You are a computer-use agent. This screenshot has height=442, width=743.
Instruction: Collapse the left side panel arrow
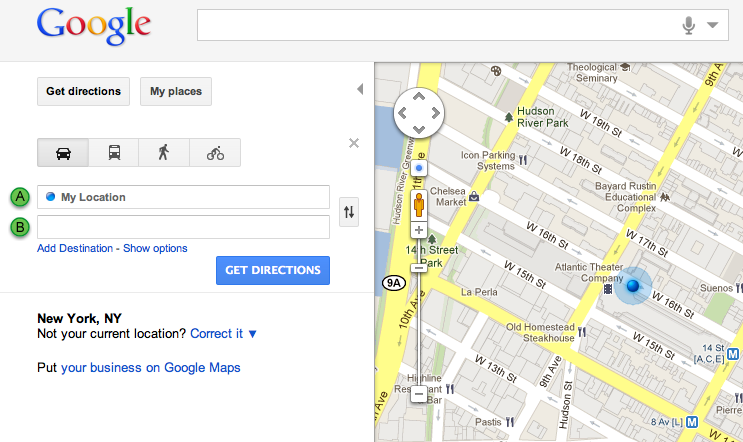pos(360,89)
